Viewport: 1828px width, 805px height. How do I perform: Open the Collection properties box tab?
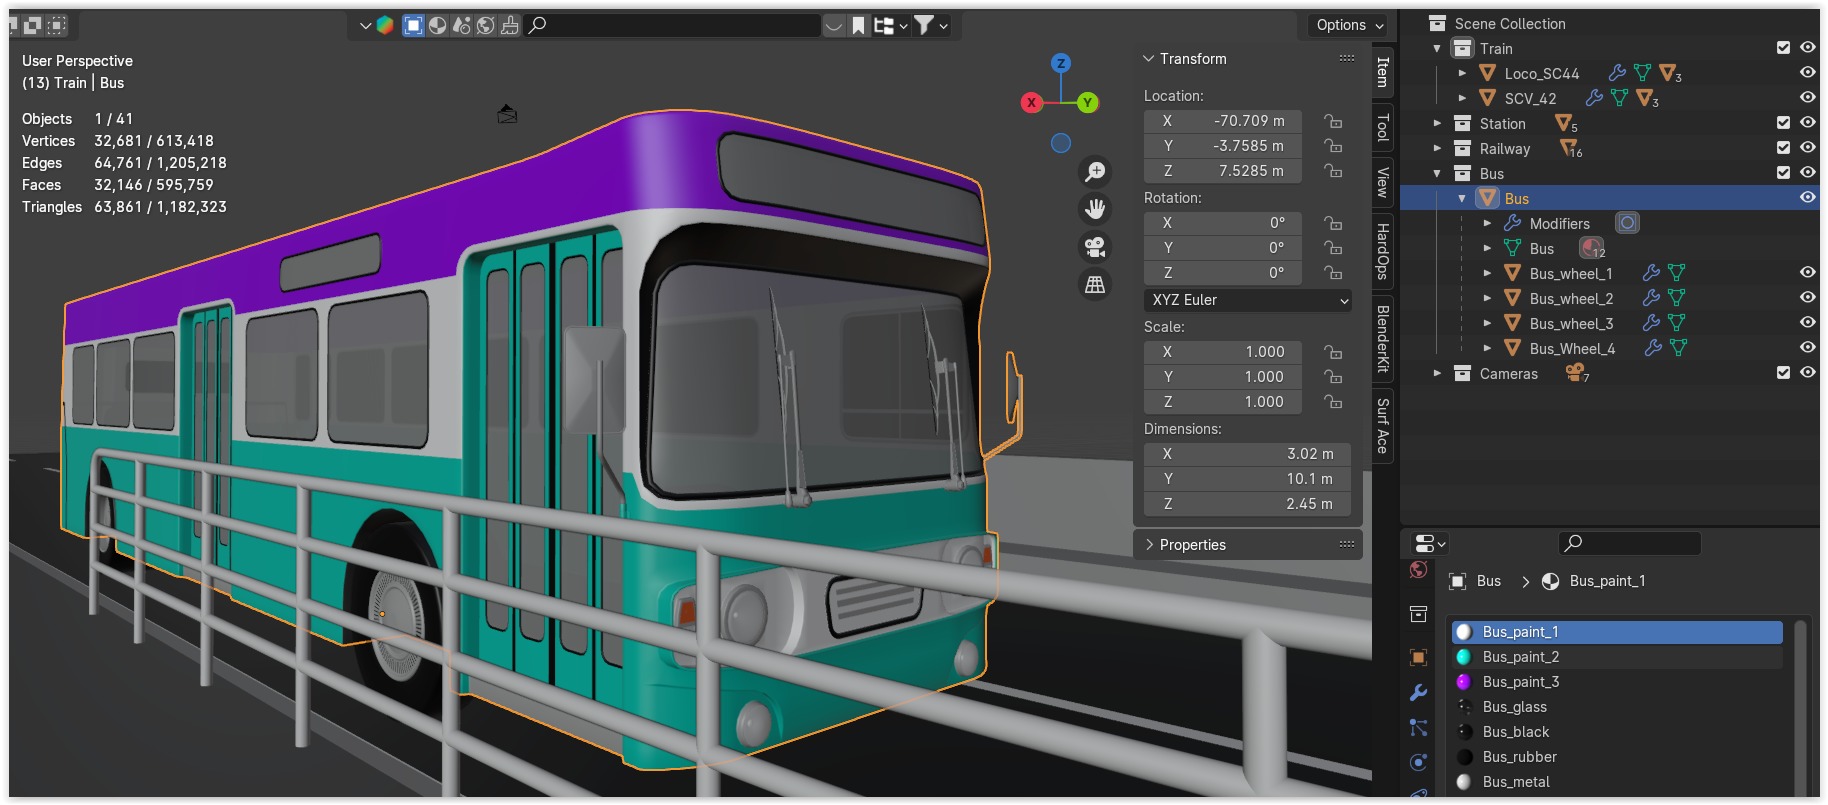pos(1418,614)
